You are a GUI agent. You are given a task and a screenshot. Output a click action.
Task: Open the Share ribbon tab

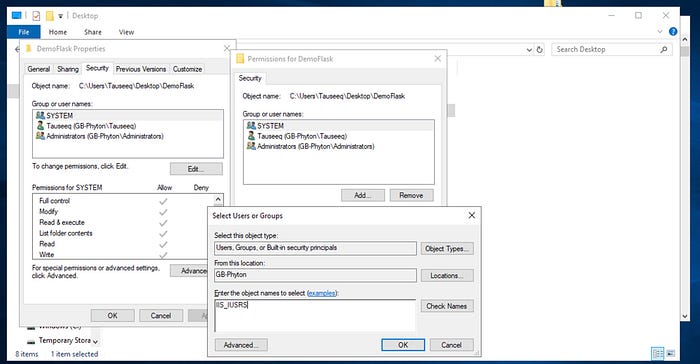pyautogui.click(x=92, y=32)
